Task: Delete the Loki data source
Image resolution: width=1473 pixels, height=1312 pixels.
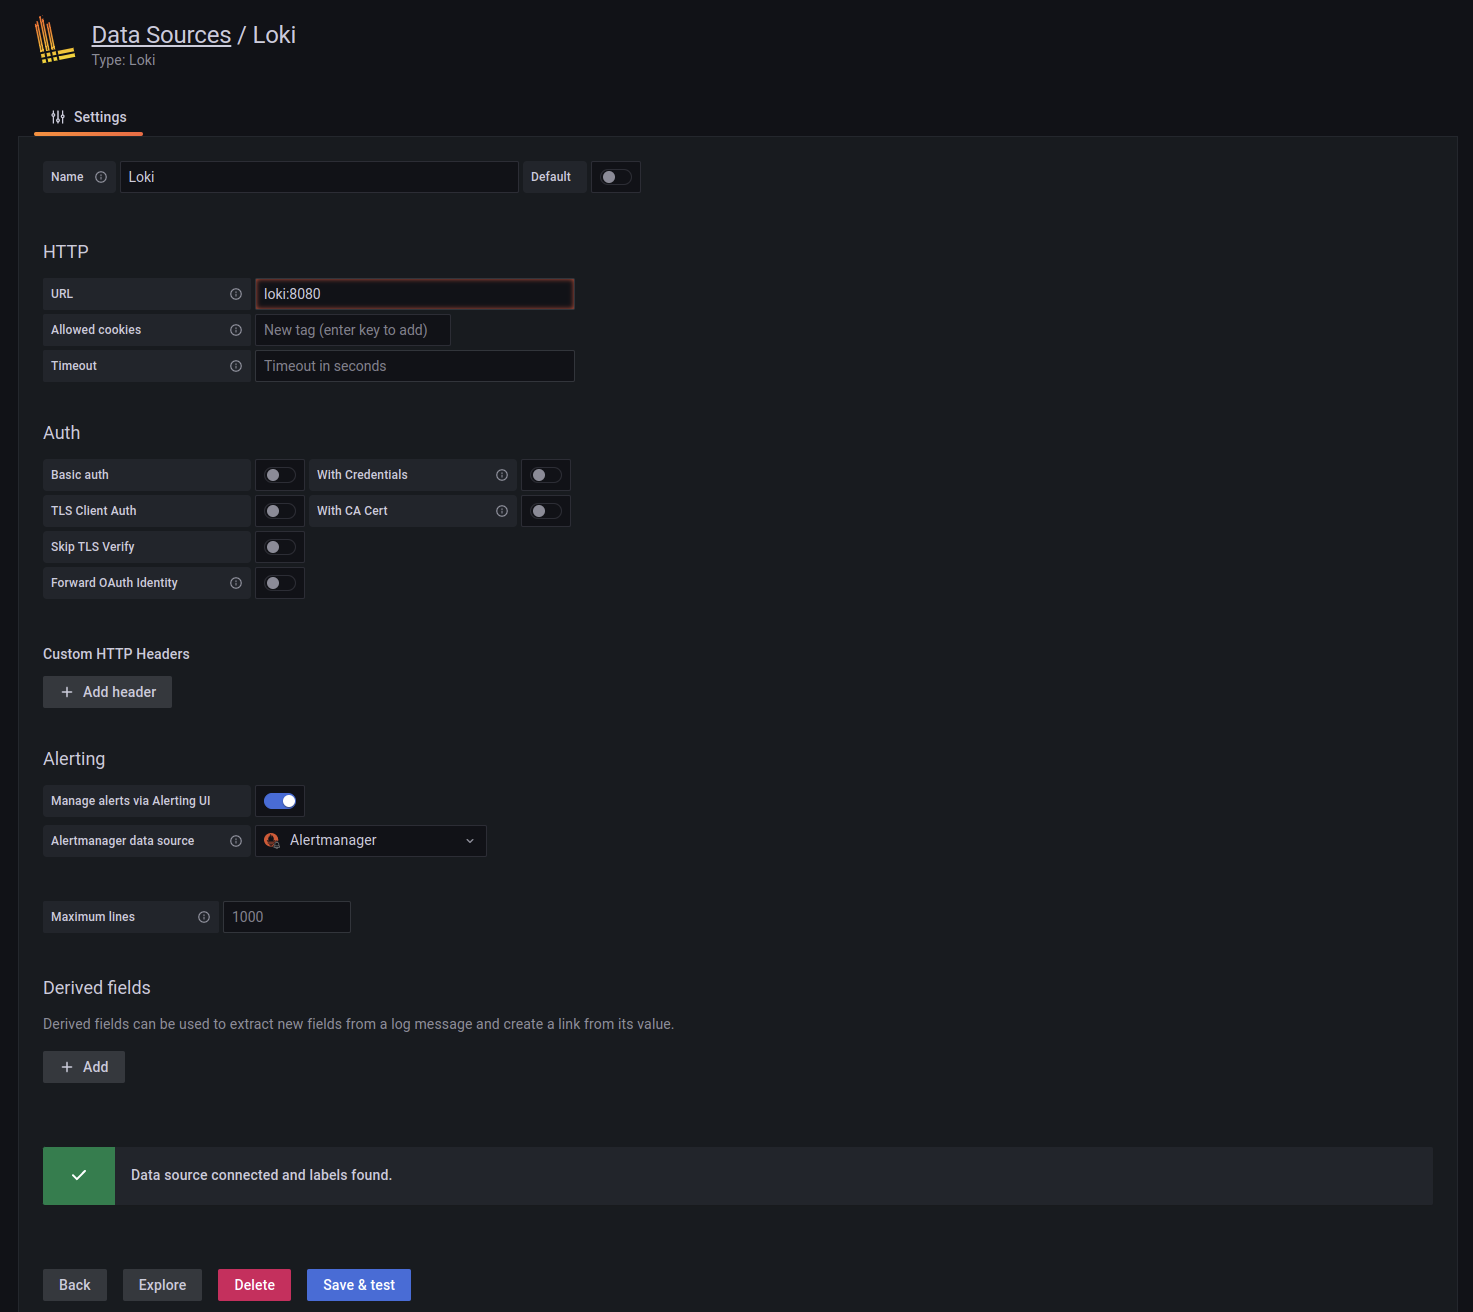Action: (x=254, y=1284)
